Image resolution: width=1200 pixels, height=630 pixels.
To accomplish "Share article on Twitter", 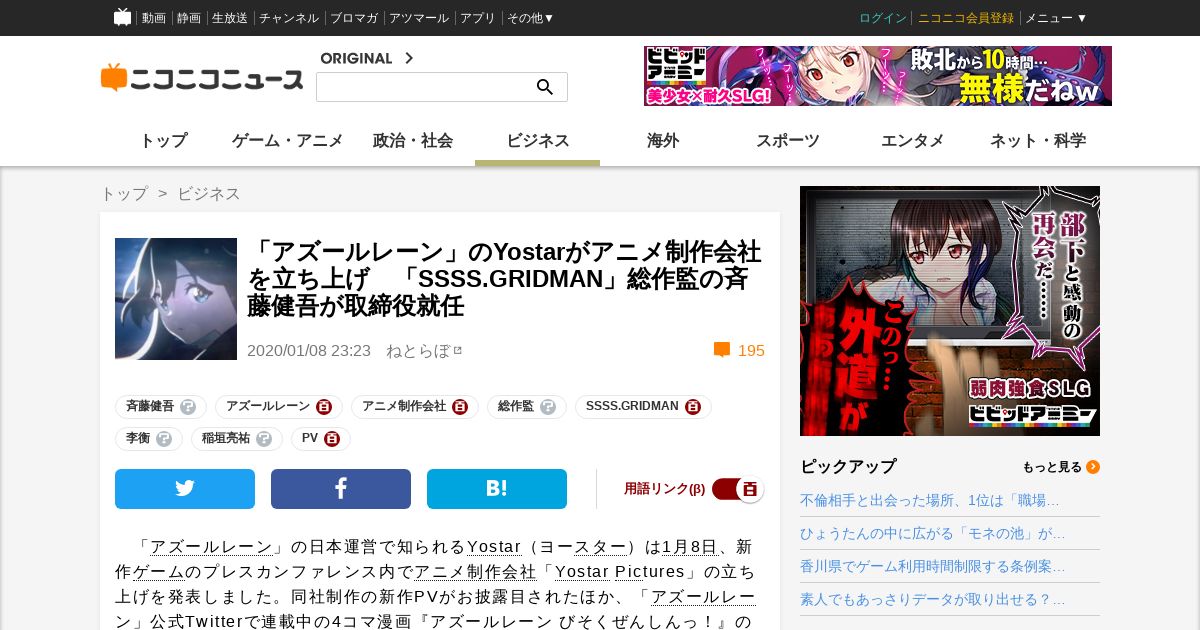I will (185, 489).
